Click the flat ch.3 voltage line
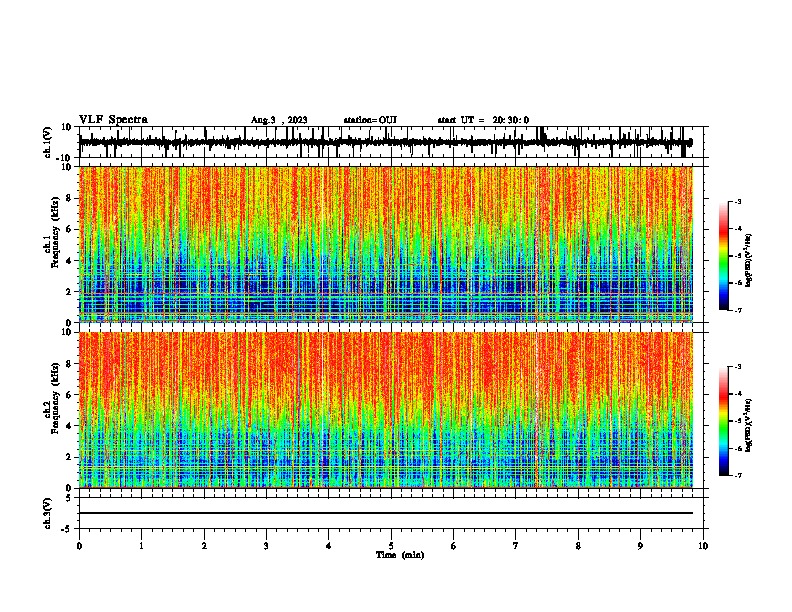The height and width of the screenshot is (612, 792). [385, 513]
